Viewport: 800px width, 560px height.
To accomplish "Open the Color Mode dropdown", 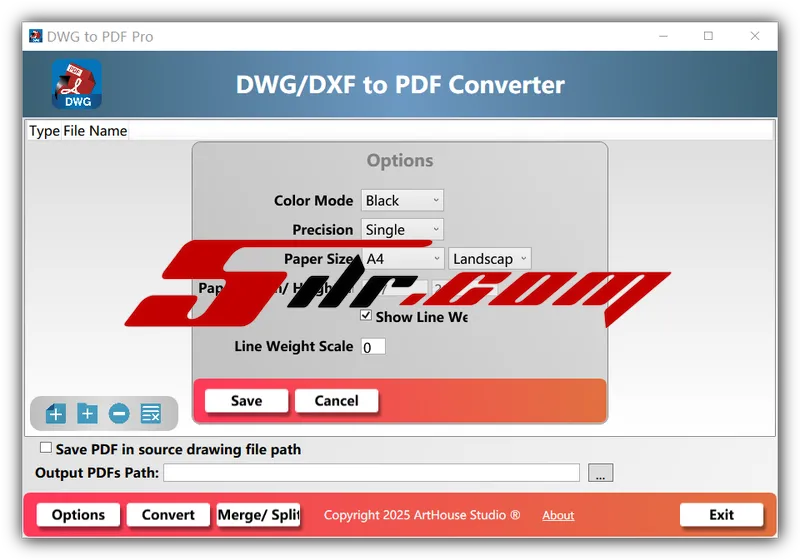I will pos(402,200).
